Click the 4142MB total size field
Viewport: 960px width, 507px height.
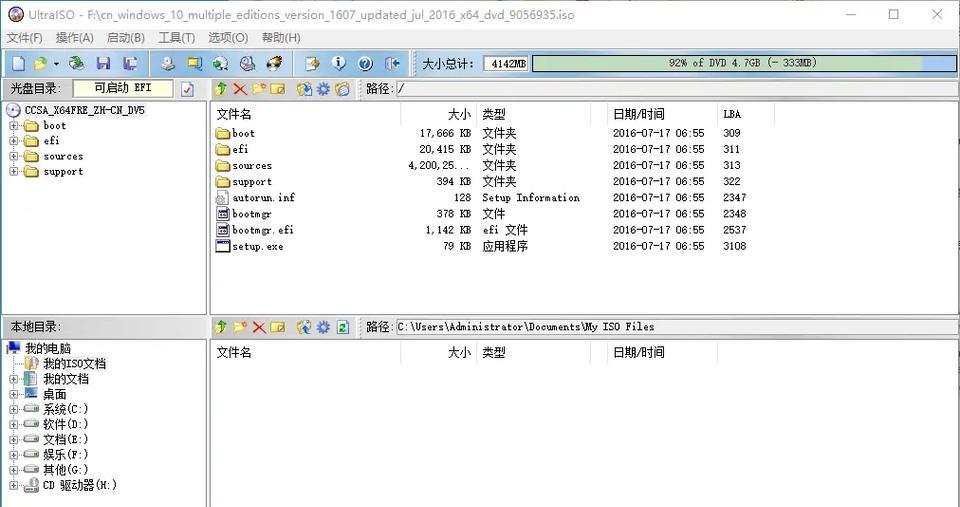pos(506,63)
